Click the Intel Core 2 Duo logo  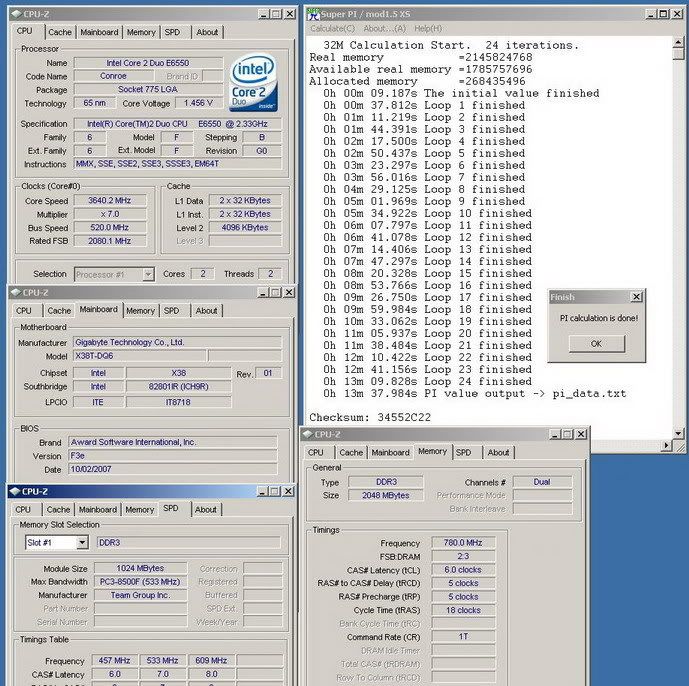[x=254, y=84]
